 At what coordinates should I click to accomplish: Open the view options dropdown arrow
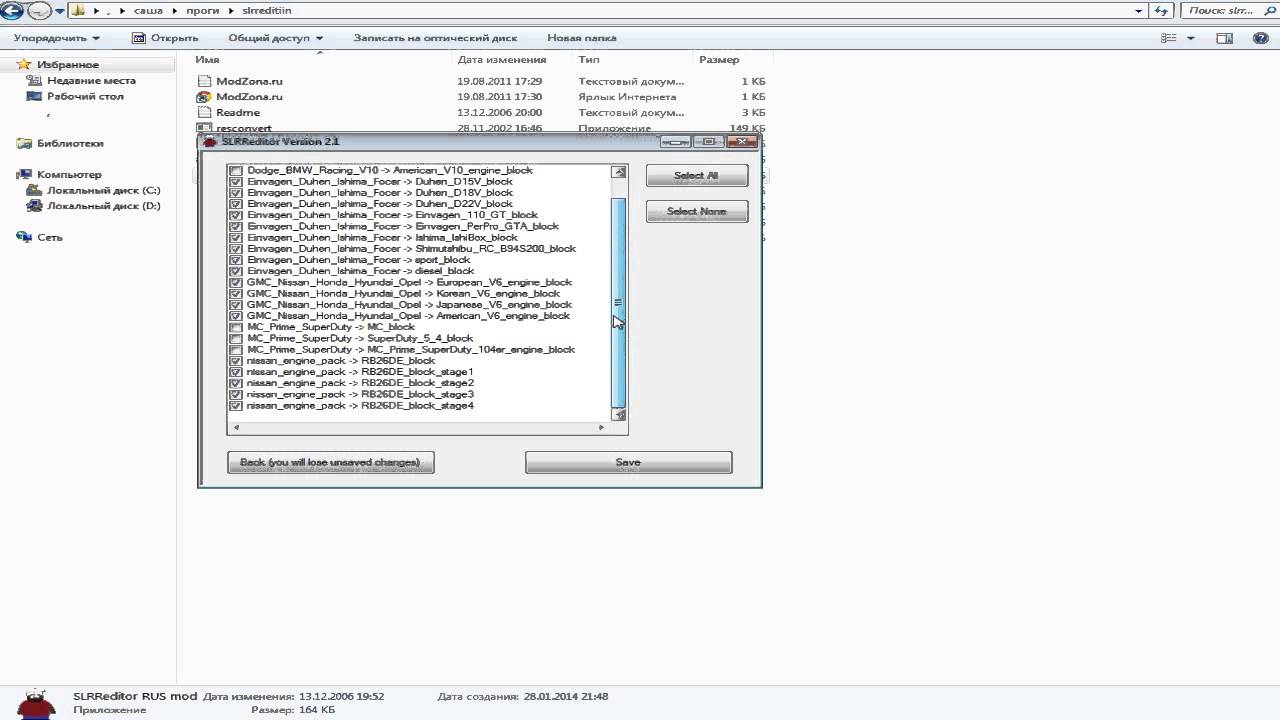(1191, 38)
